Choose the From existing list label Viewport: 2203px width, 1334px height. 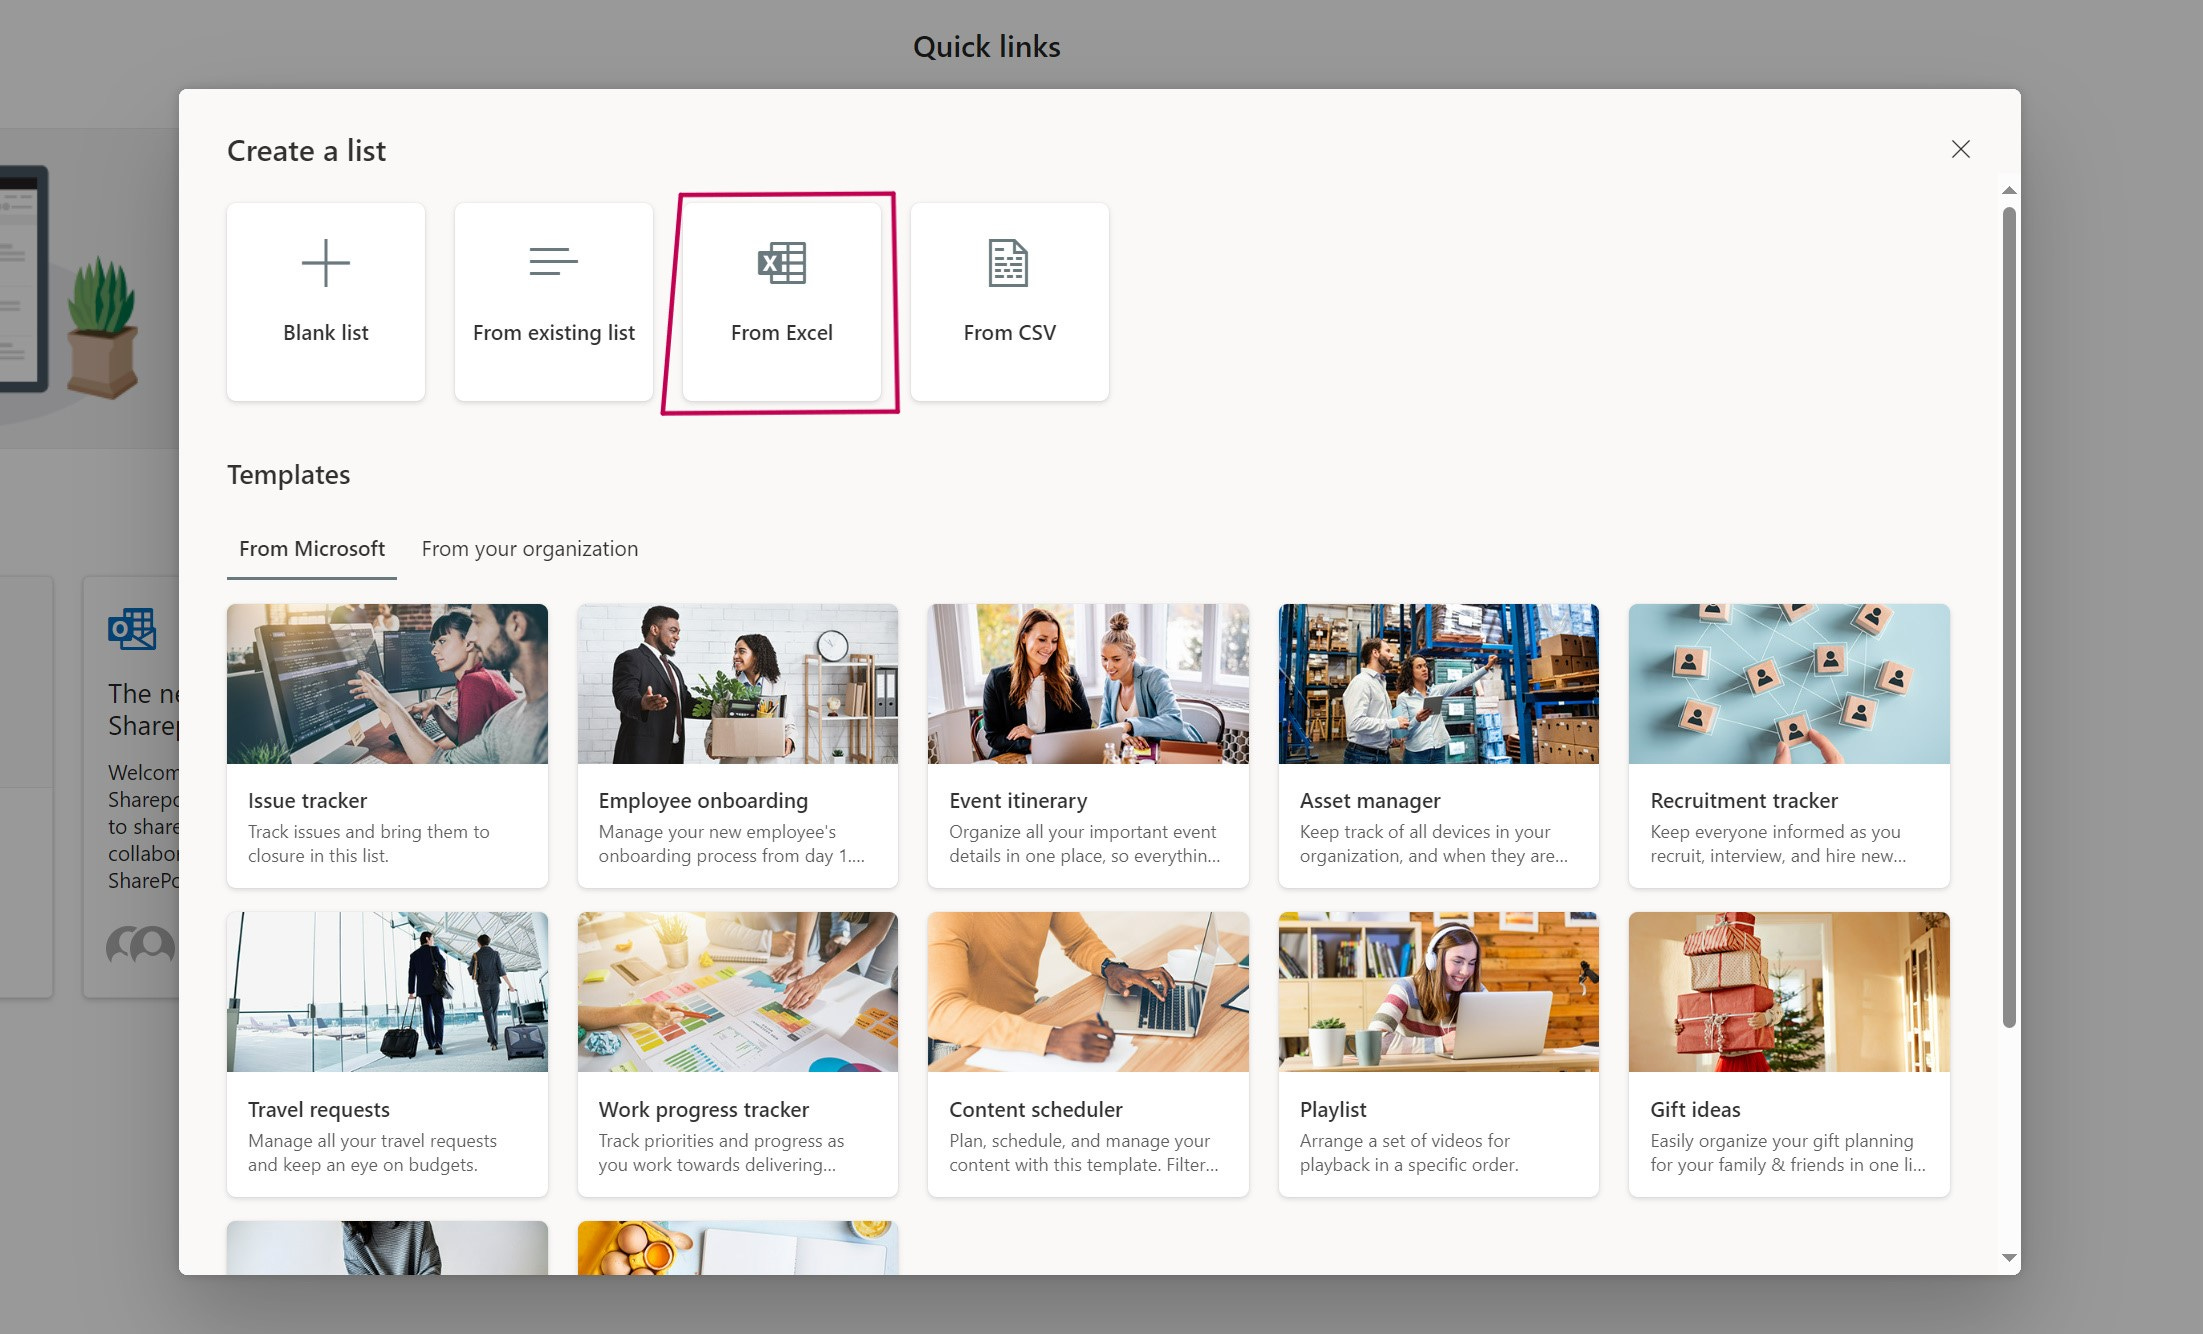(554, 332)
